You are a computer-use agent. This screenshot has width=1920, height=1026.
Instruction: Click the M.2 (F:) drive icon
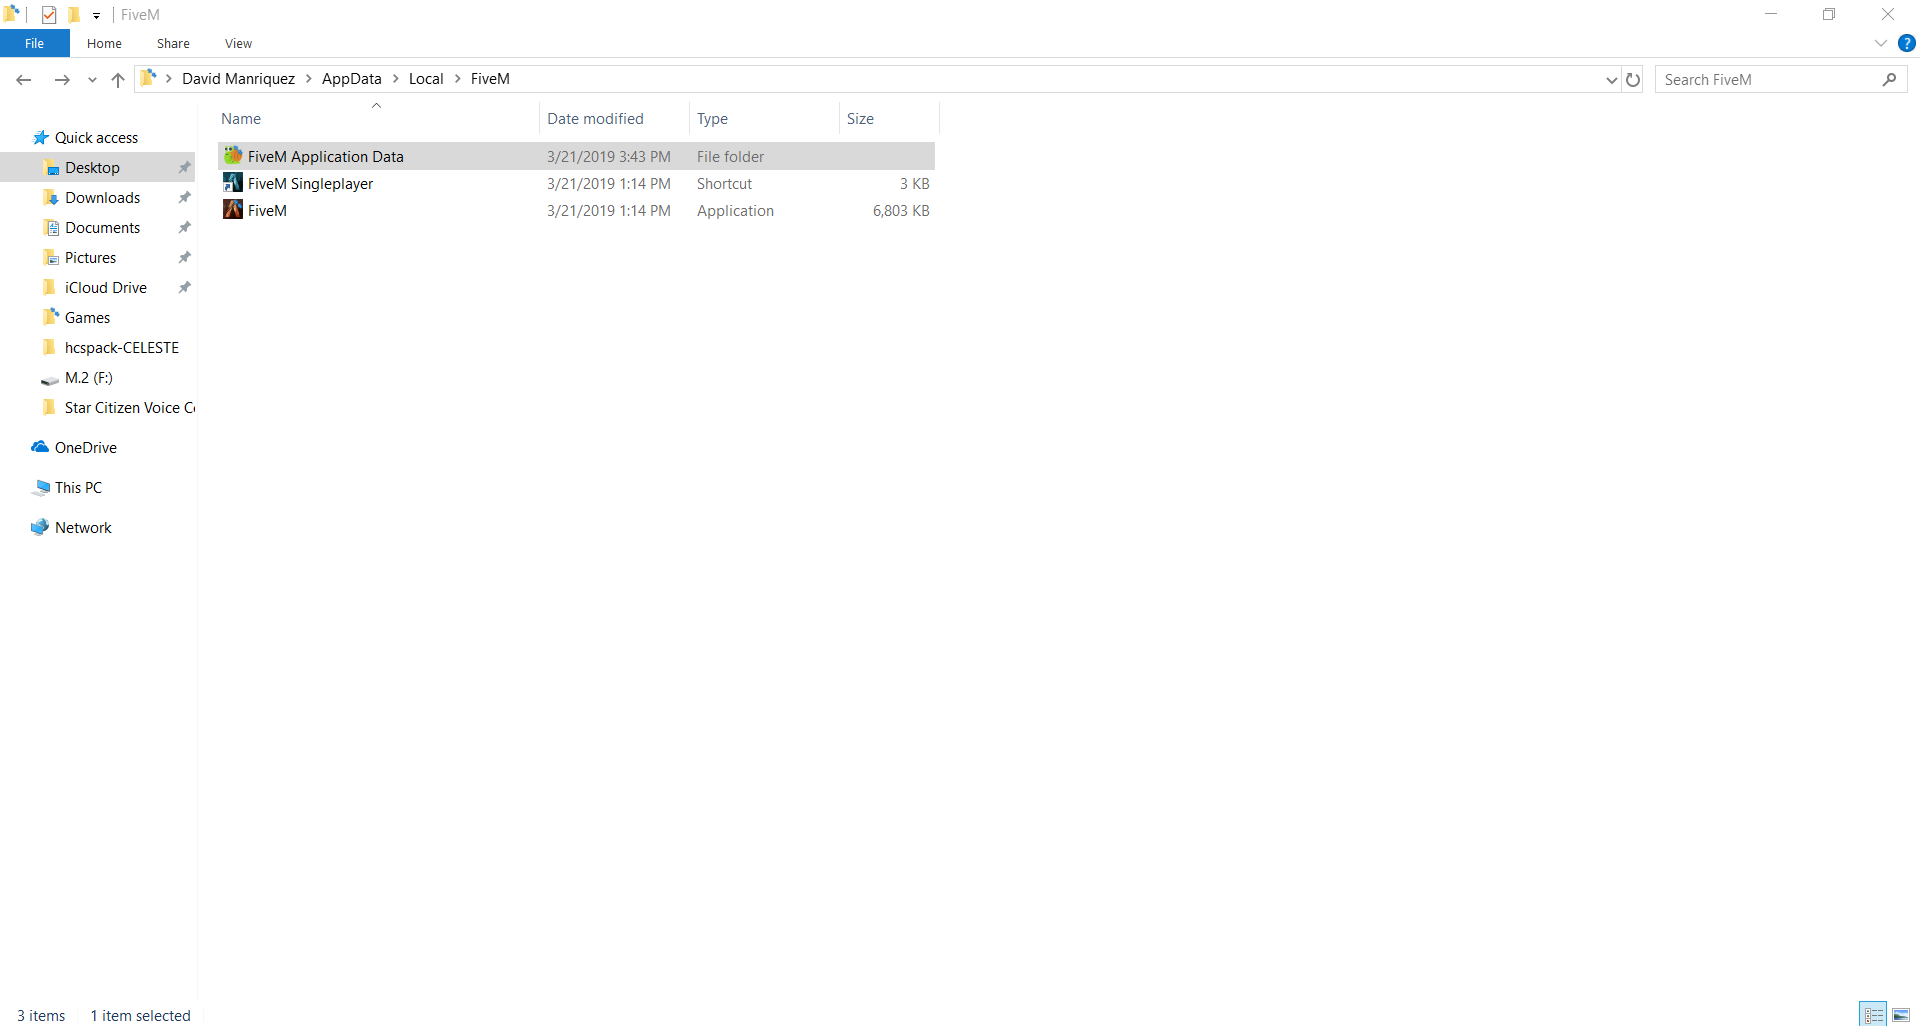(50, 379)
